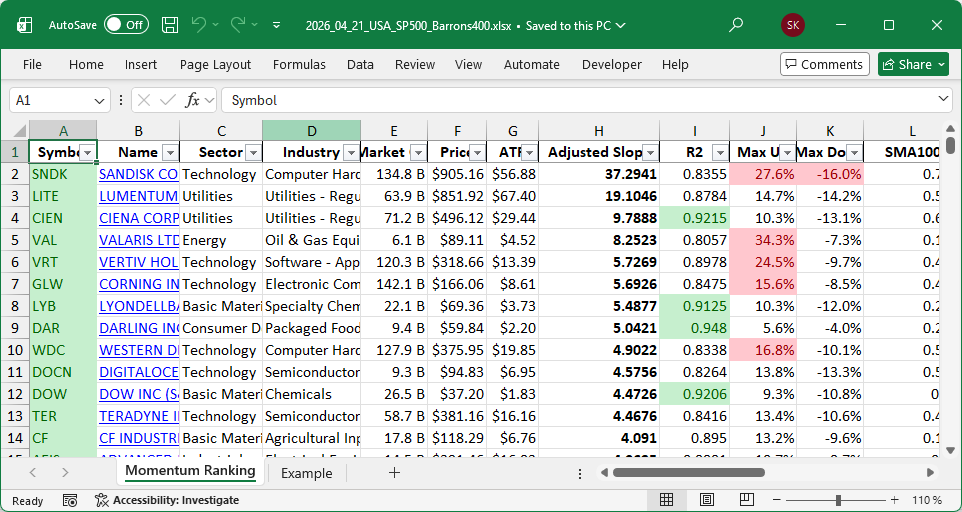Click the zoom in plus icon
962x512 pixels.
[x=895, y=500]
